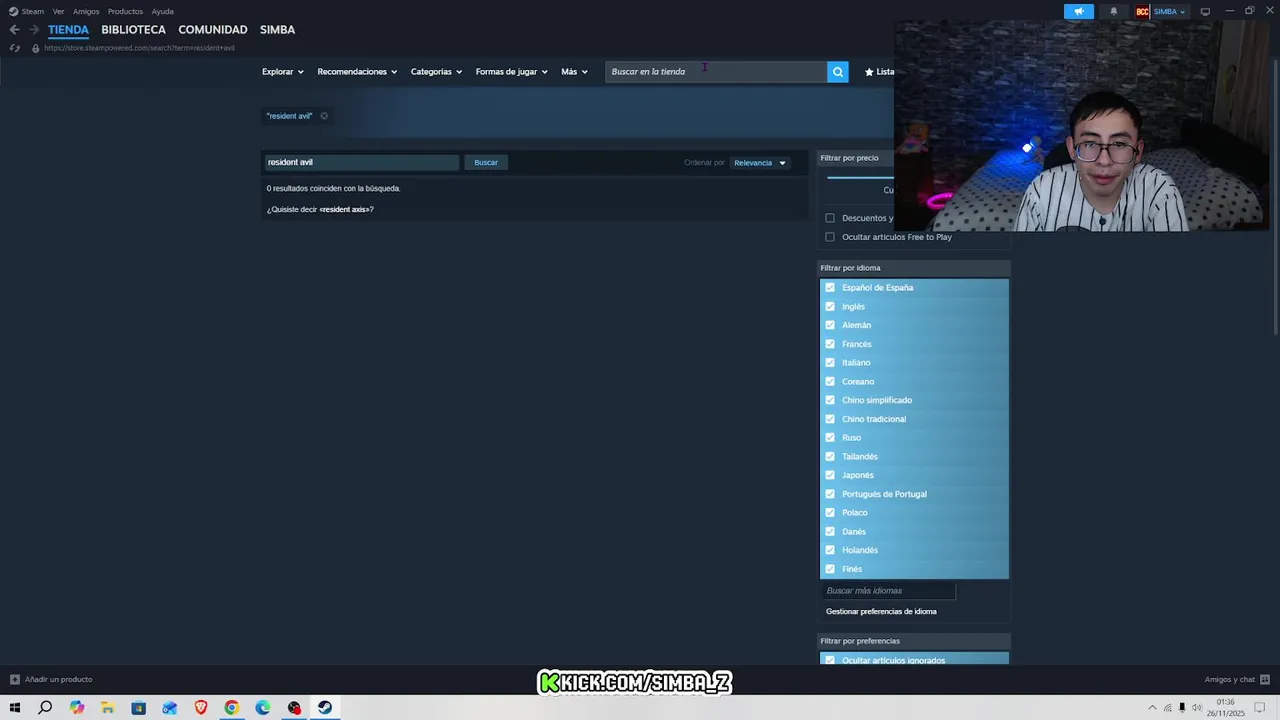The height and width of the screenshot is (720, 1280).
Task: Uncheck the Coreano language filter
Action: 830,382
